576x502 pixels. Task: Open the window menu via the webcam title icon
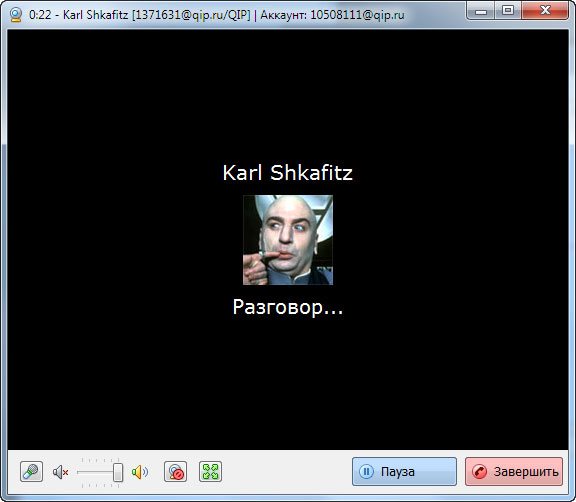click(16, 15)
